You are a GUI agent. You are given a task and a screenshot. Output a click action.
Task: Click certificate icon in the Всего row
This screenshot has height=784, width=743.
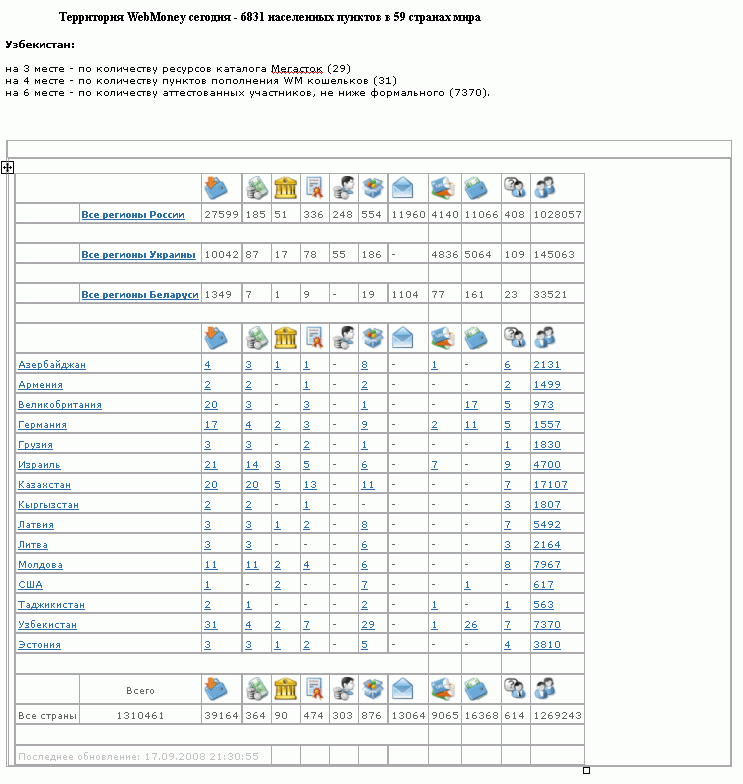point(314,688)
